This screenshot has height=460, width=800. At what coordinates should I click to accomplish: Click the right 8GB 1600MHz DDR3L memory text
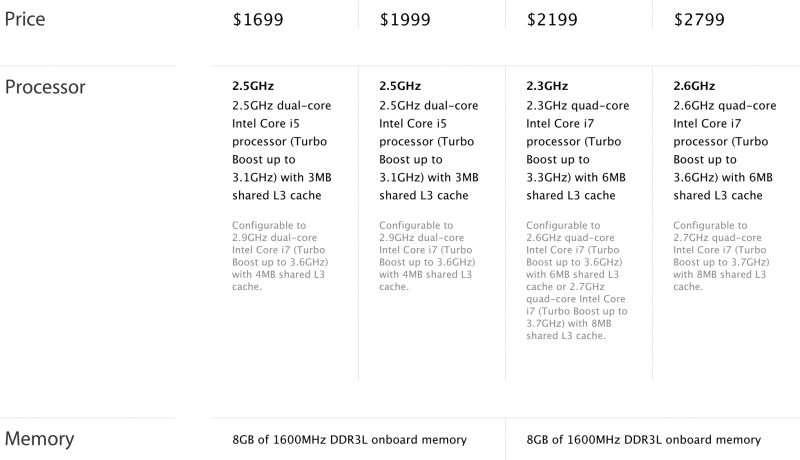coord(643,440)
